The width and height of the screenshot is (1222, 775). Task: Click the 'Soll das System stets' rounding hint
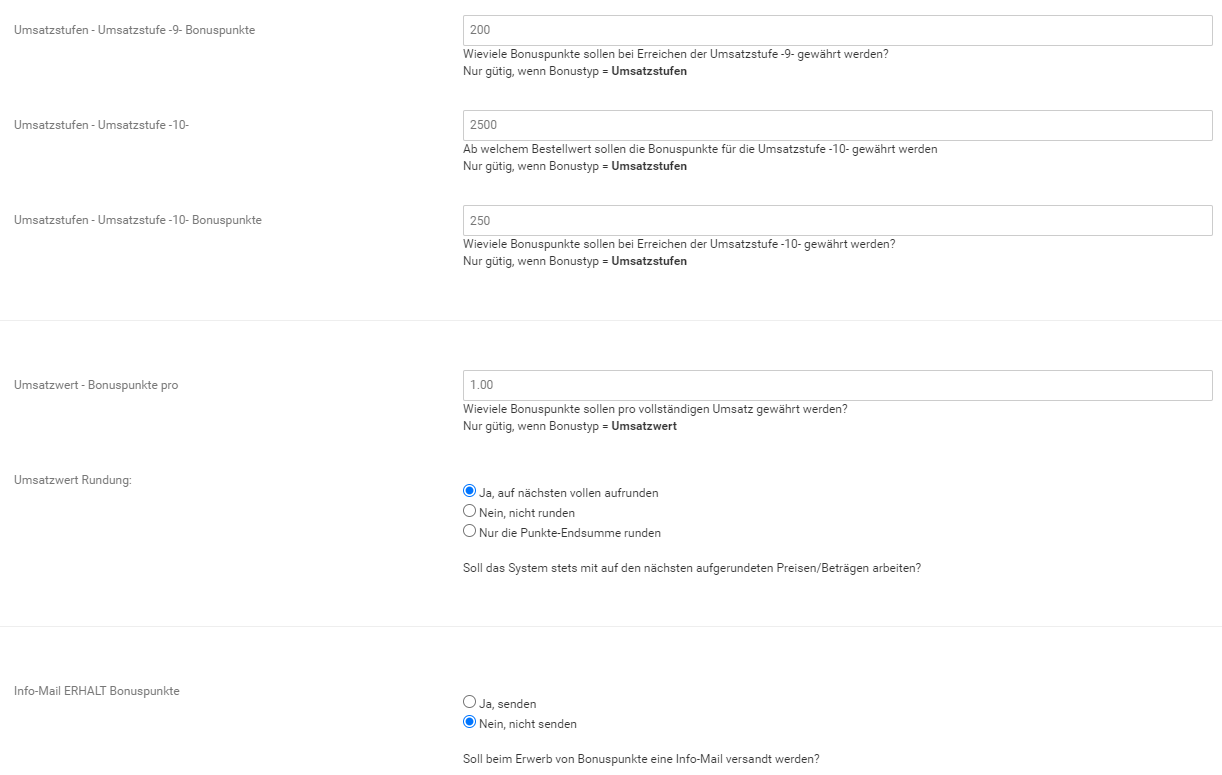tap(692, 568)
